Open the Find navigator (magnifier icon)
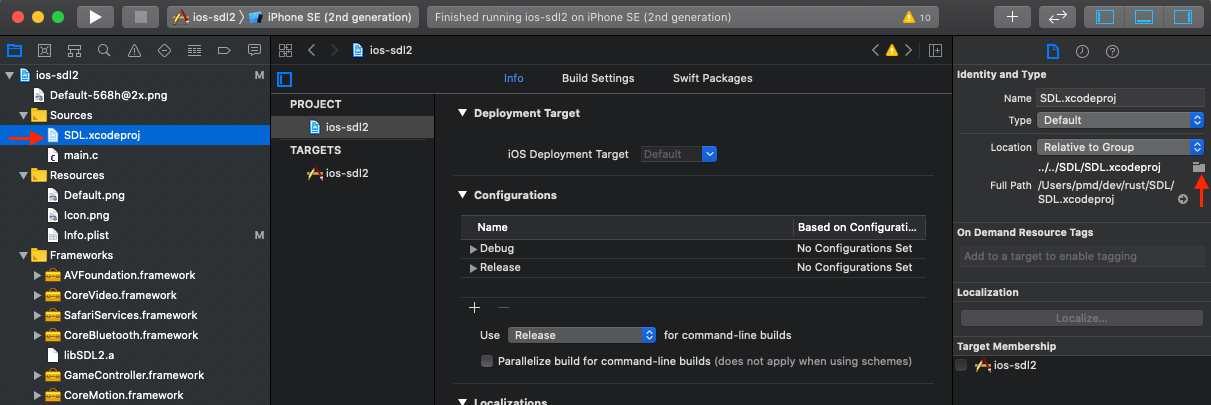Image resolution: width=1211 pixels, height=405 pixels. [x=104, y=50]
